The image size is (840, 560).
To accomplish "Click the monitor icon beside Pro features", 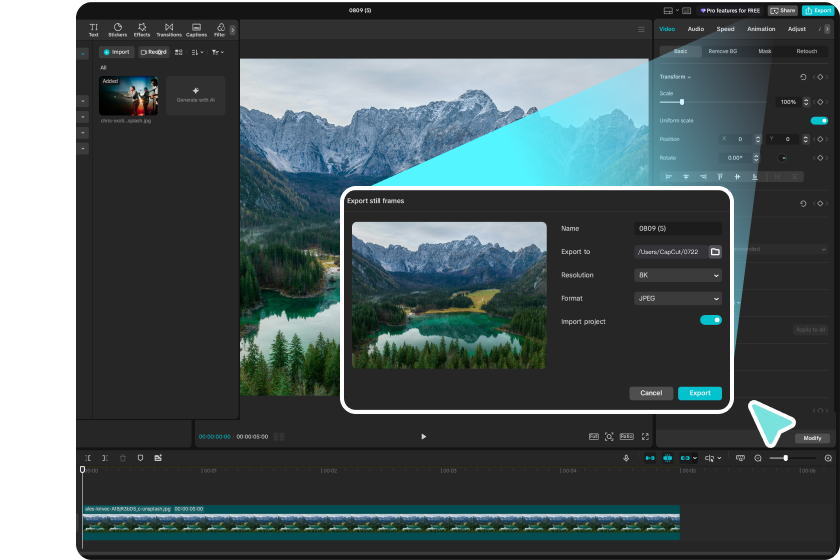I will (687, 11).
